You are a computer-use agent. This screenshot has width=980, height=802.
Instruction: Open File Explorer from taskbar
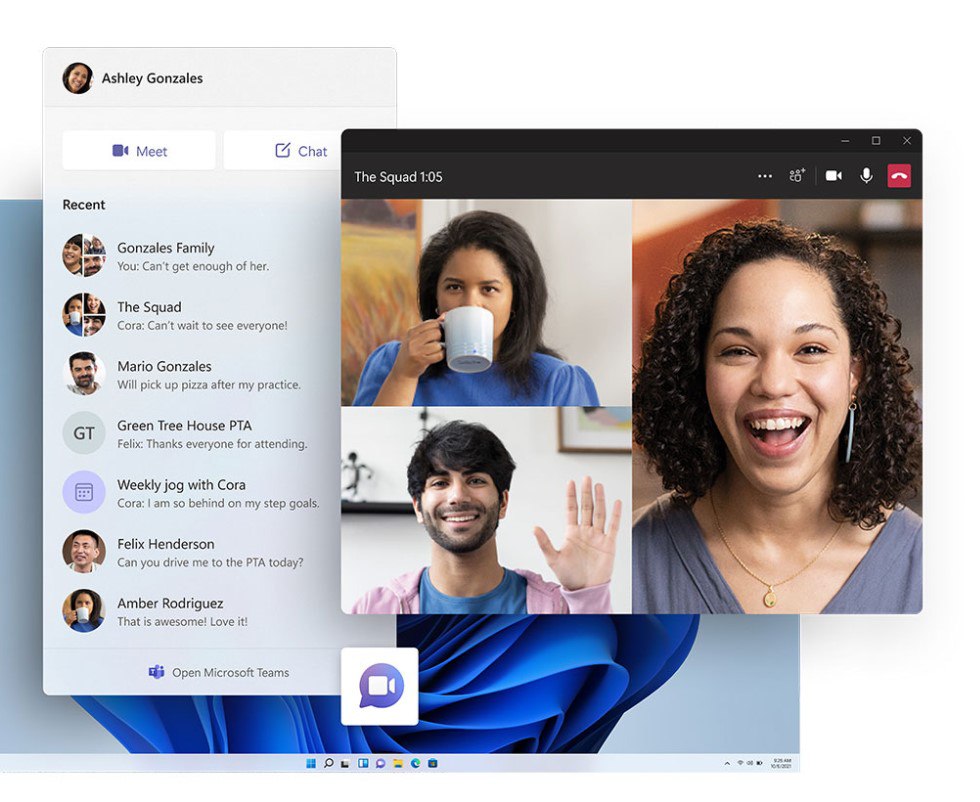(398, 763)
